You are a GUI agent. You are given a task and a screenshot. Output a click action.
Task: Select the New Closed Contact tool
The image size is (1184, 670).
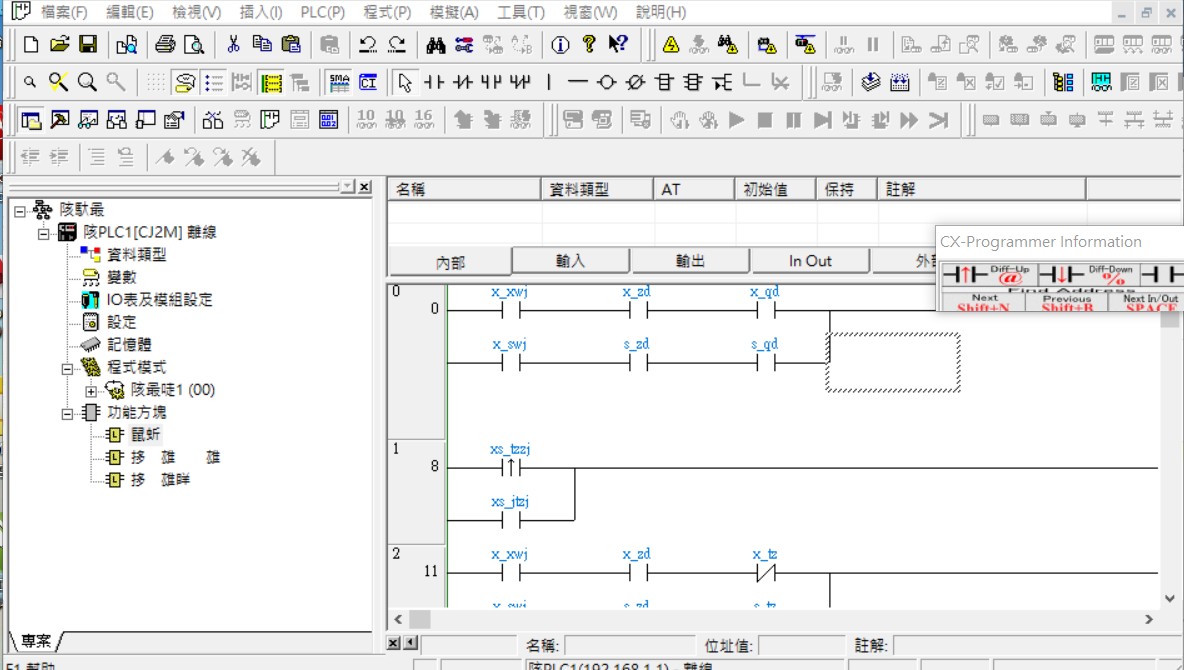(462, 82)
